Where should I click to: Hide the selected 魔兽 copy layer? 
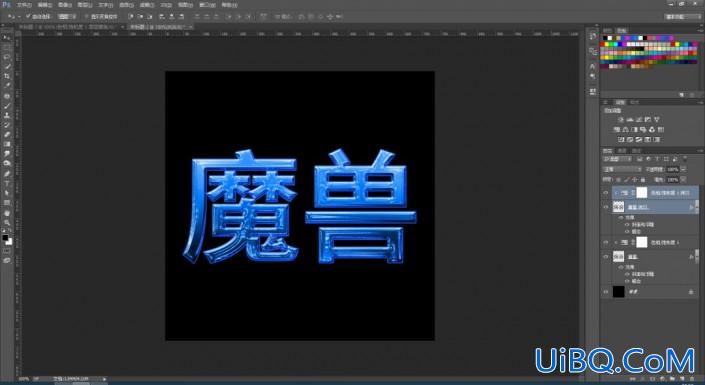[606, 207]
